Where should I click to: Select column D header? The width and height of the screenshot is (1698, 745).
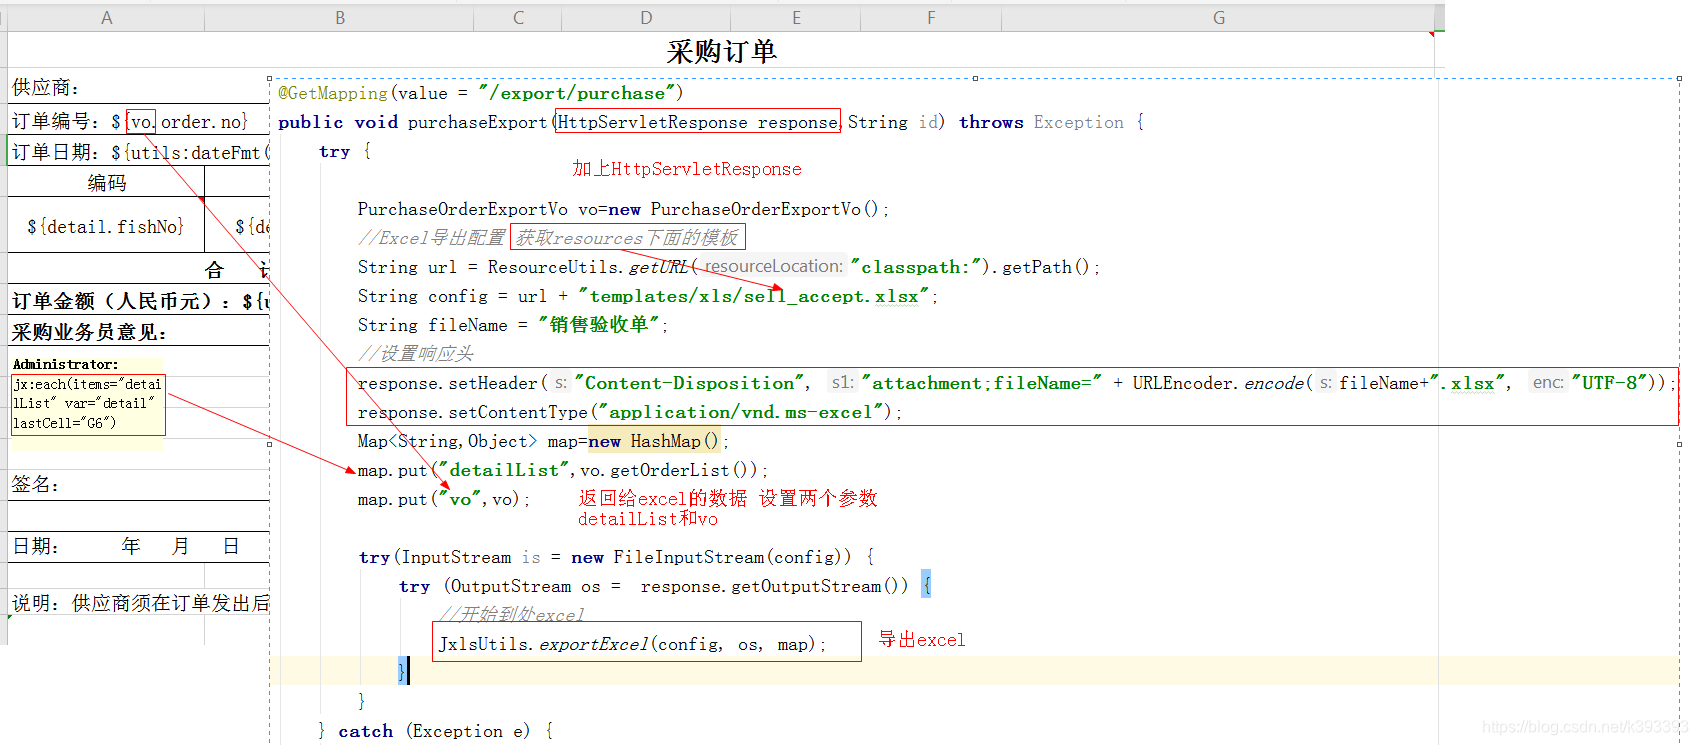[x=646, y=18]
